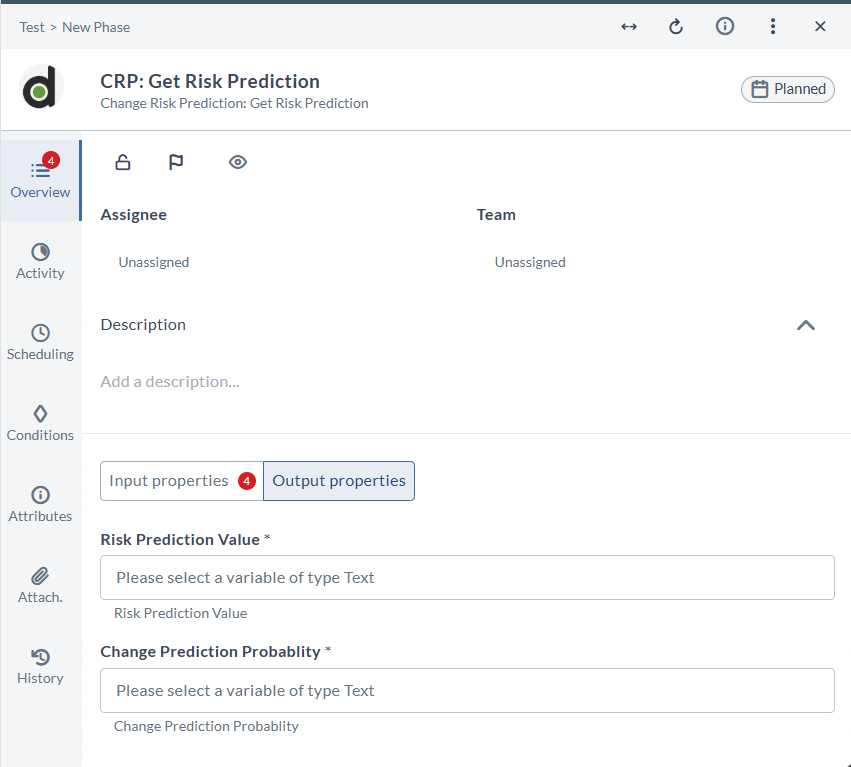Click the circular 'd' app logo
This screenshot has height=767, width=851.
41,88
